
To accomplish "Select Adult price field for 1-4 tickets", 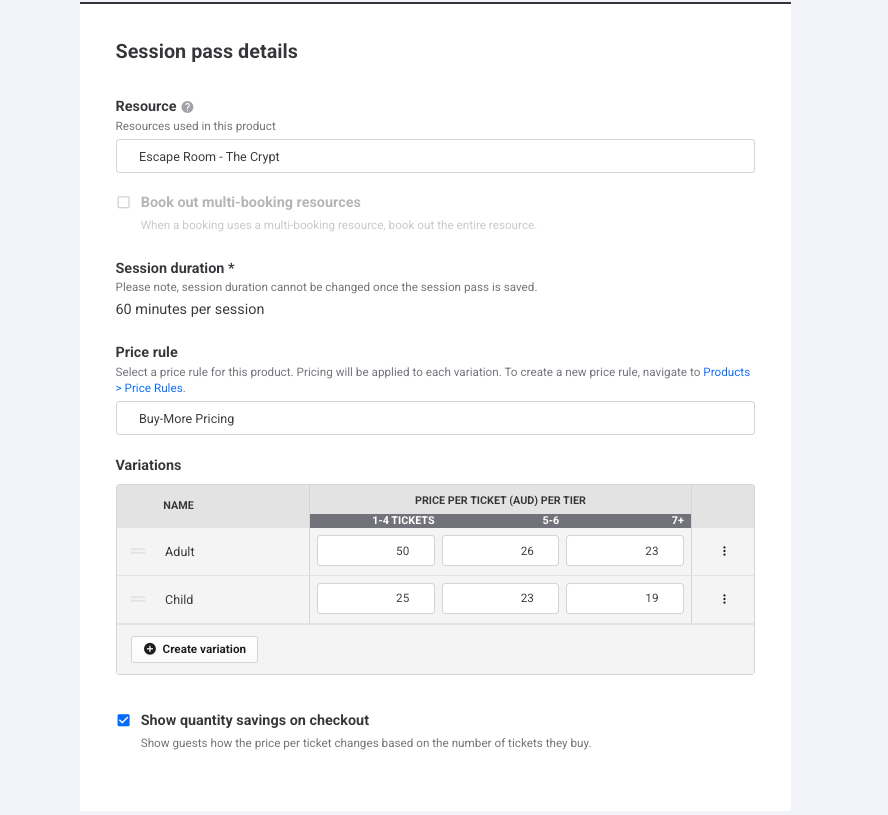I will 375,551.
